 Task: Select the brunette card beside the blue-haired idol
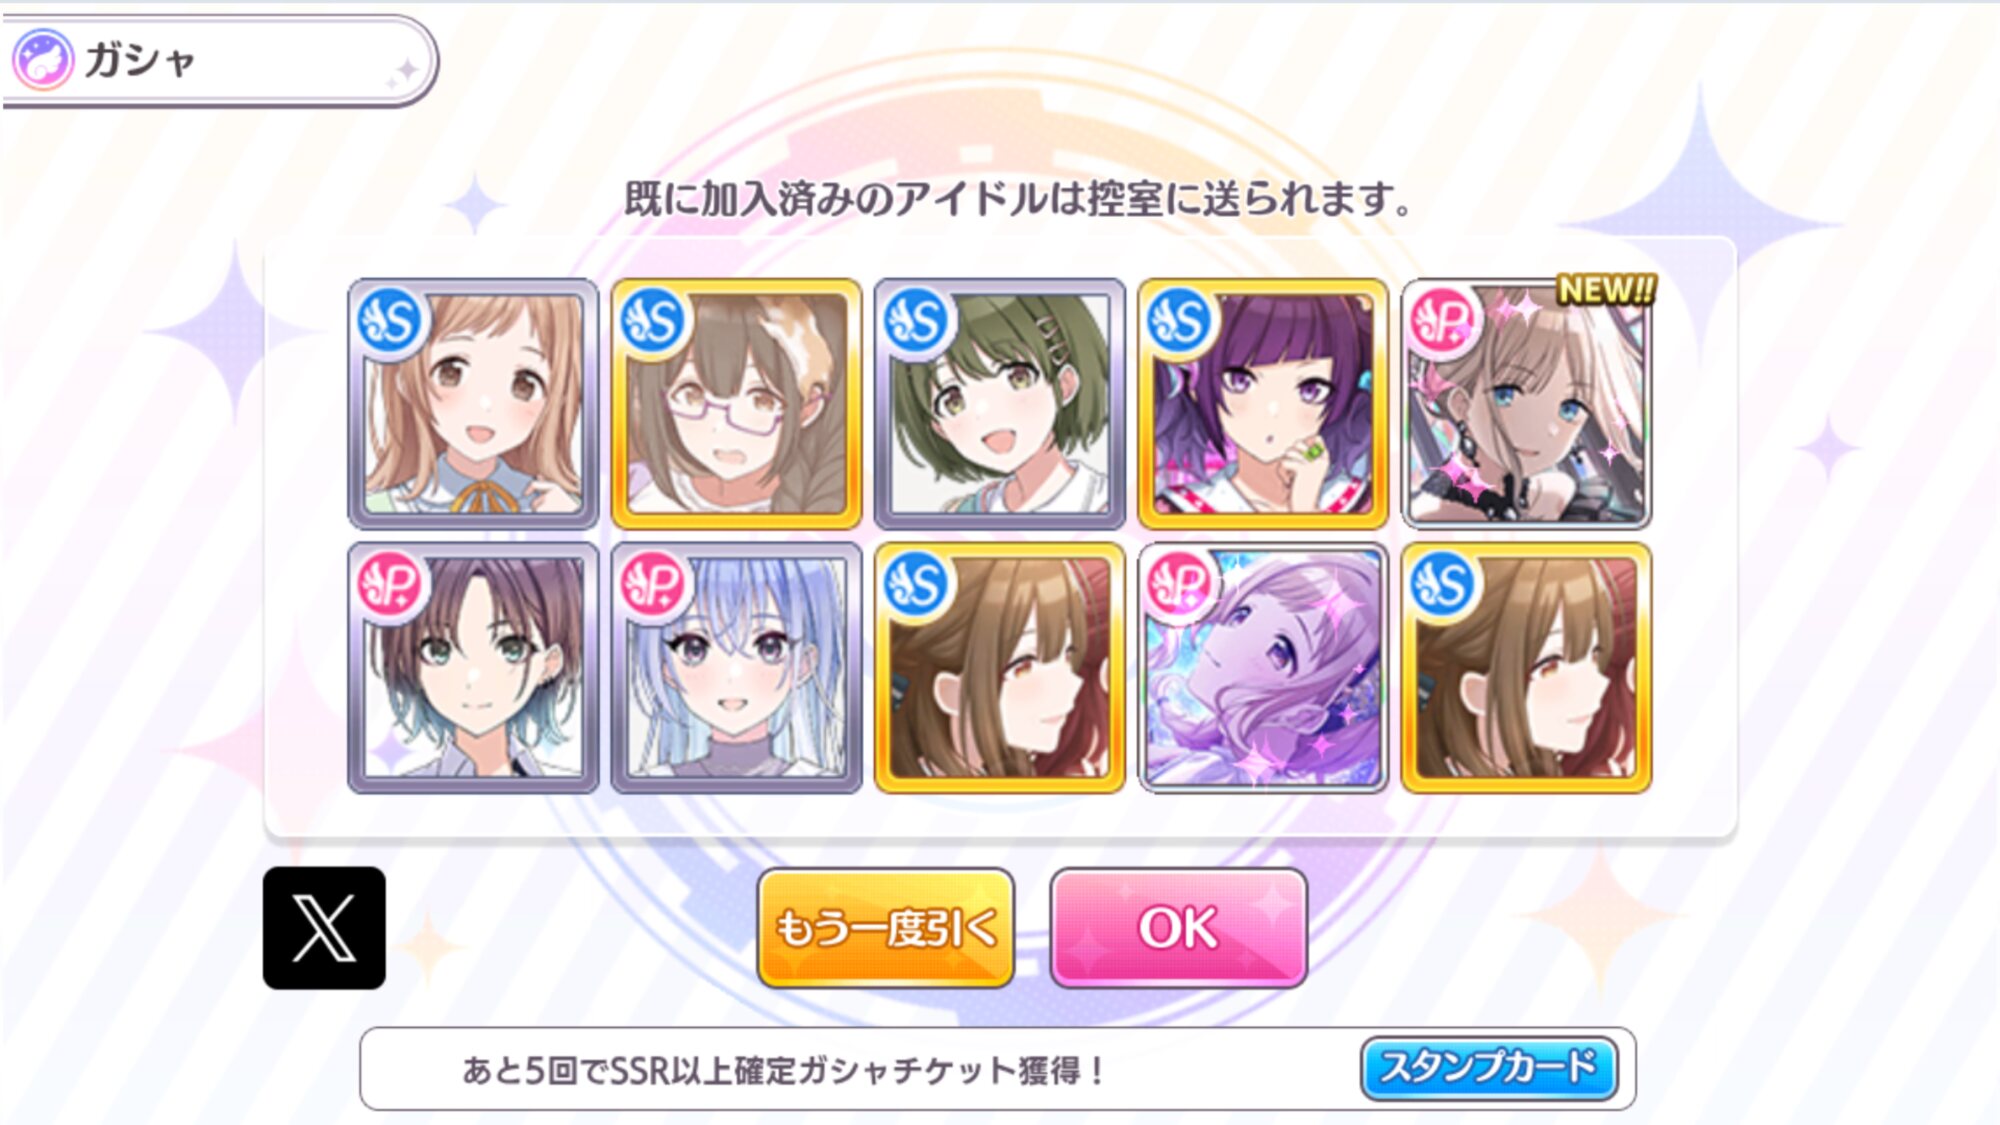tap(1000, 668)
